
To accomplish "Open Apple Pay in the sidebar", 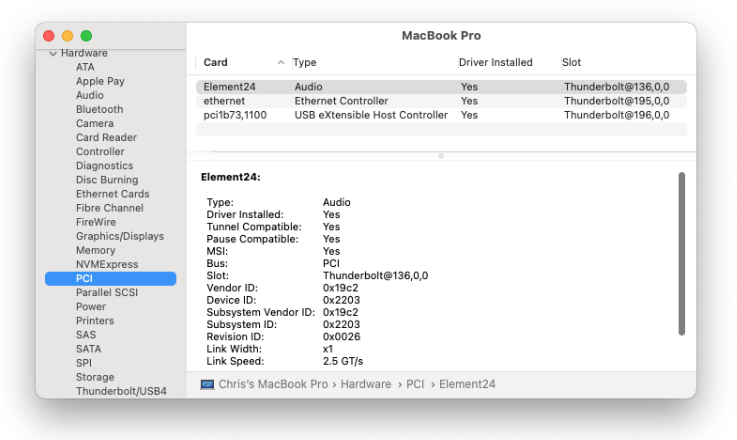I will [x=100, y=81].
